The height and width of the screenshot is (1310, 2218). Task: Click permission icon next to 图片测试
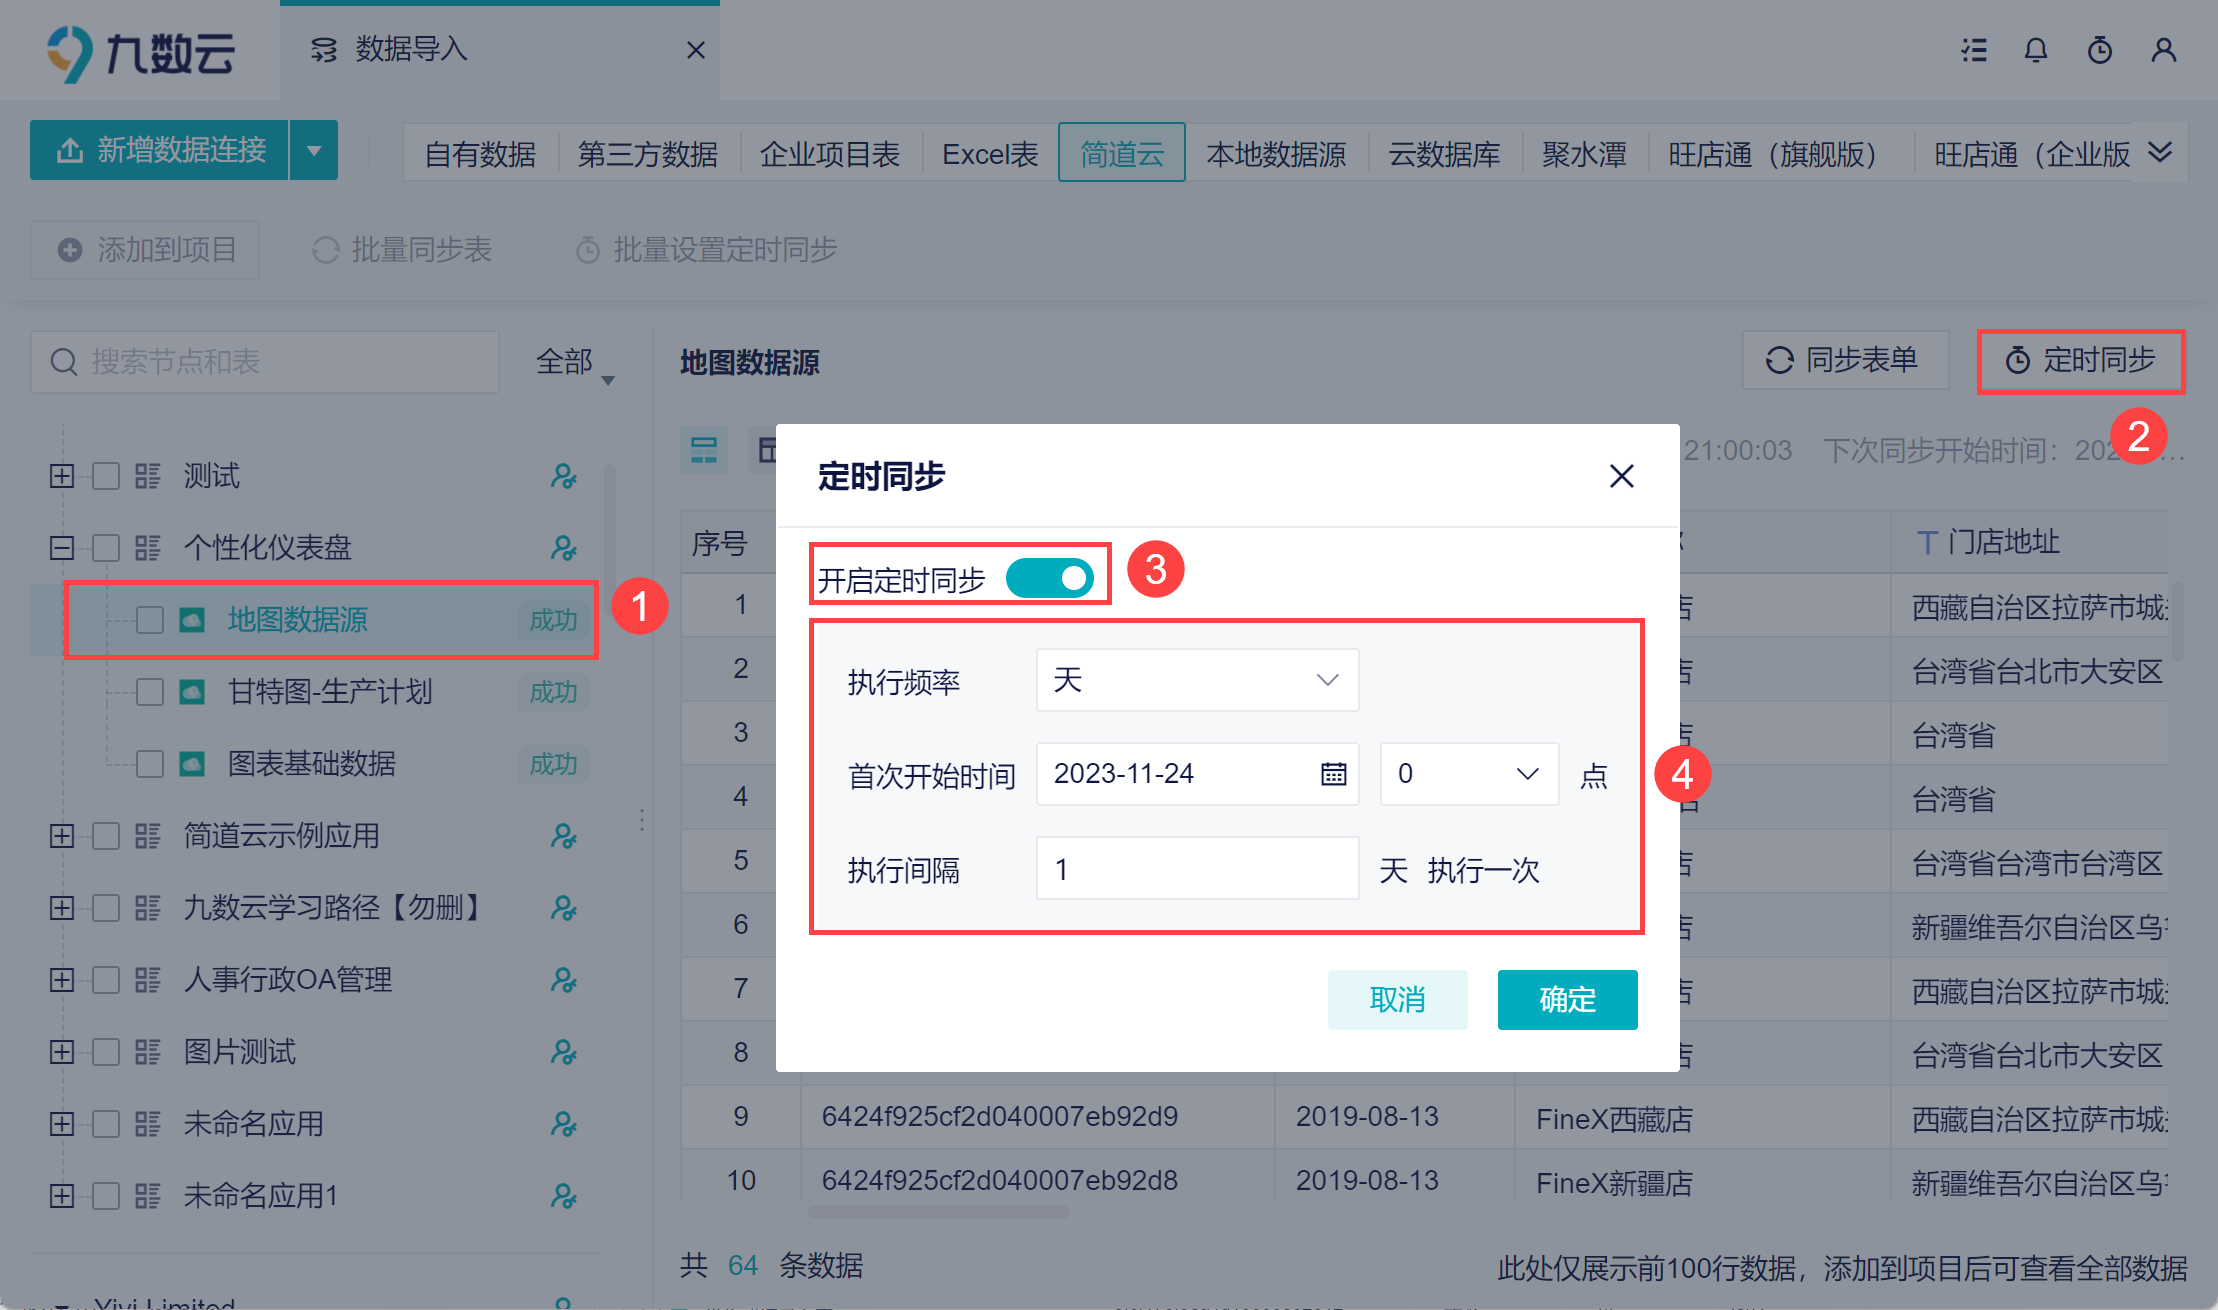(x=563, y=1052)
